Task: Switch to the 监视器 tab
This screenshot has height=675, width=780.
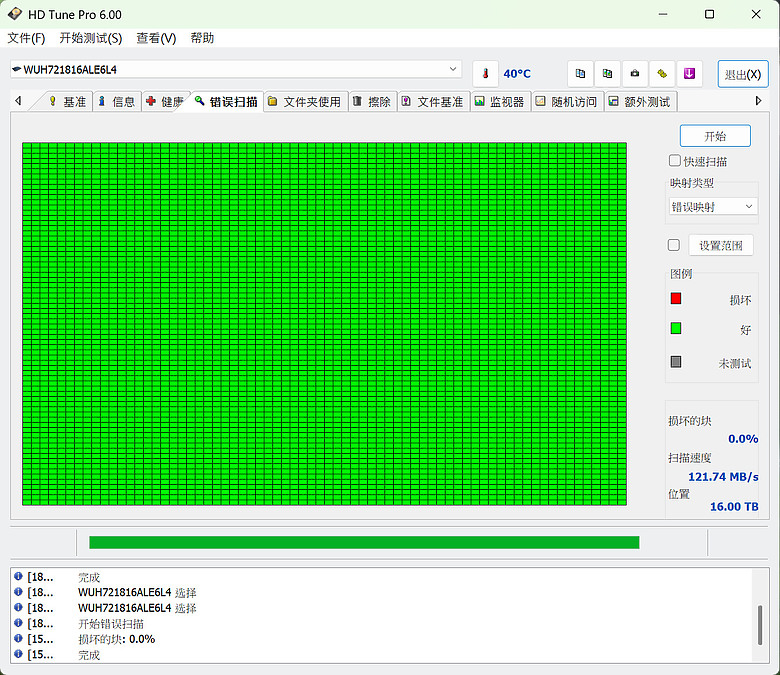Action: pos(500,102)
